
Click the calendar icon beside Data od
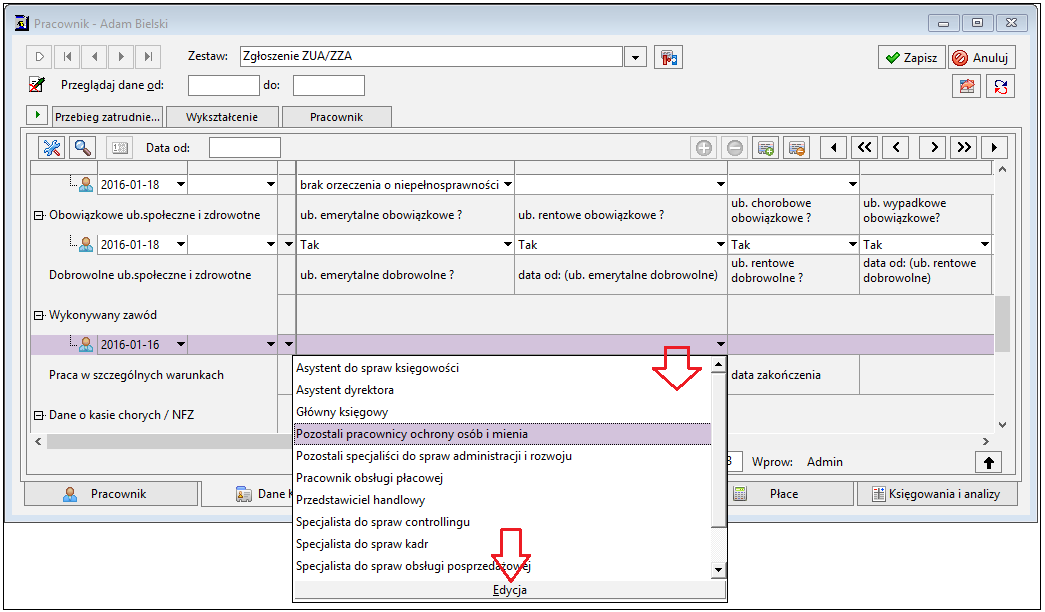(120, 147)
